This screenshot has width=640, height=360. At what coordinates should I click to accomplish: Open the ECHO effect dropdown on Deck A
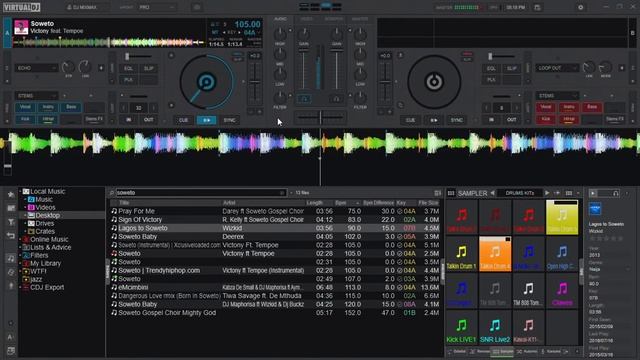point(36,68)
